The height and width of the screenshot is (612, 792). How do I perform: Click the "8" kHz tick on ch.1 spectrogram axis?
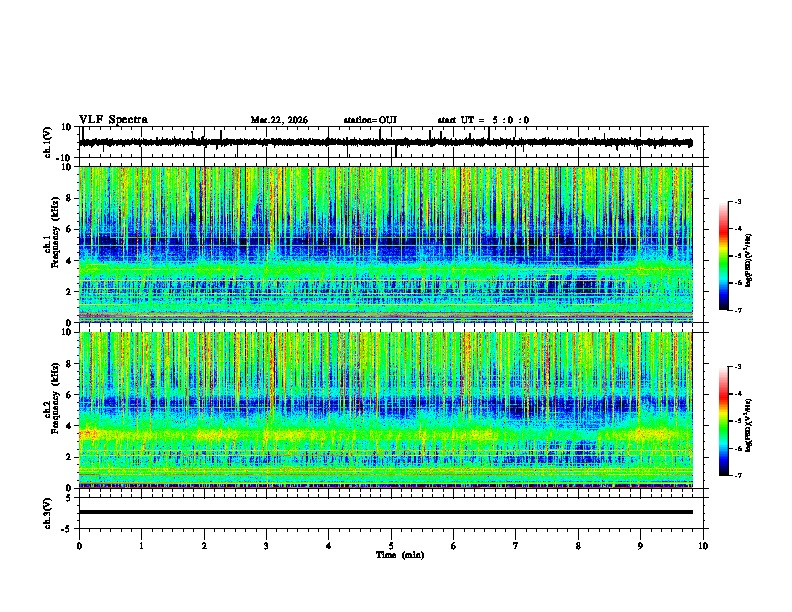coord(69,198)
